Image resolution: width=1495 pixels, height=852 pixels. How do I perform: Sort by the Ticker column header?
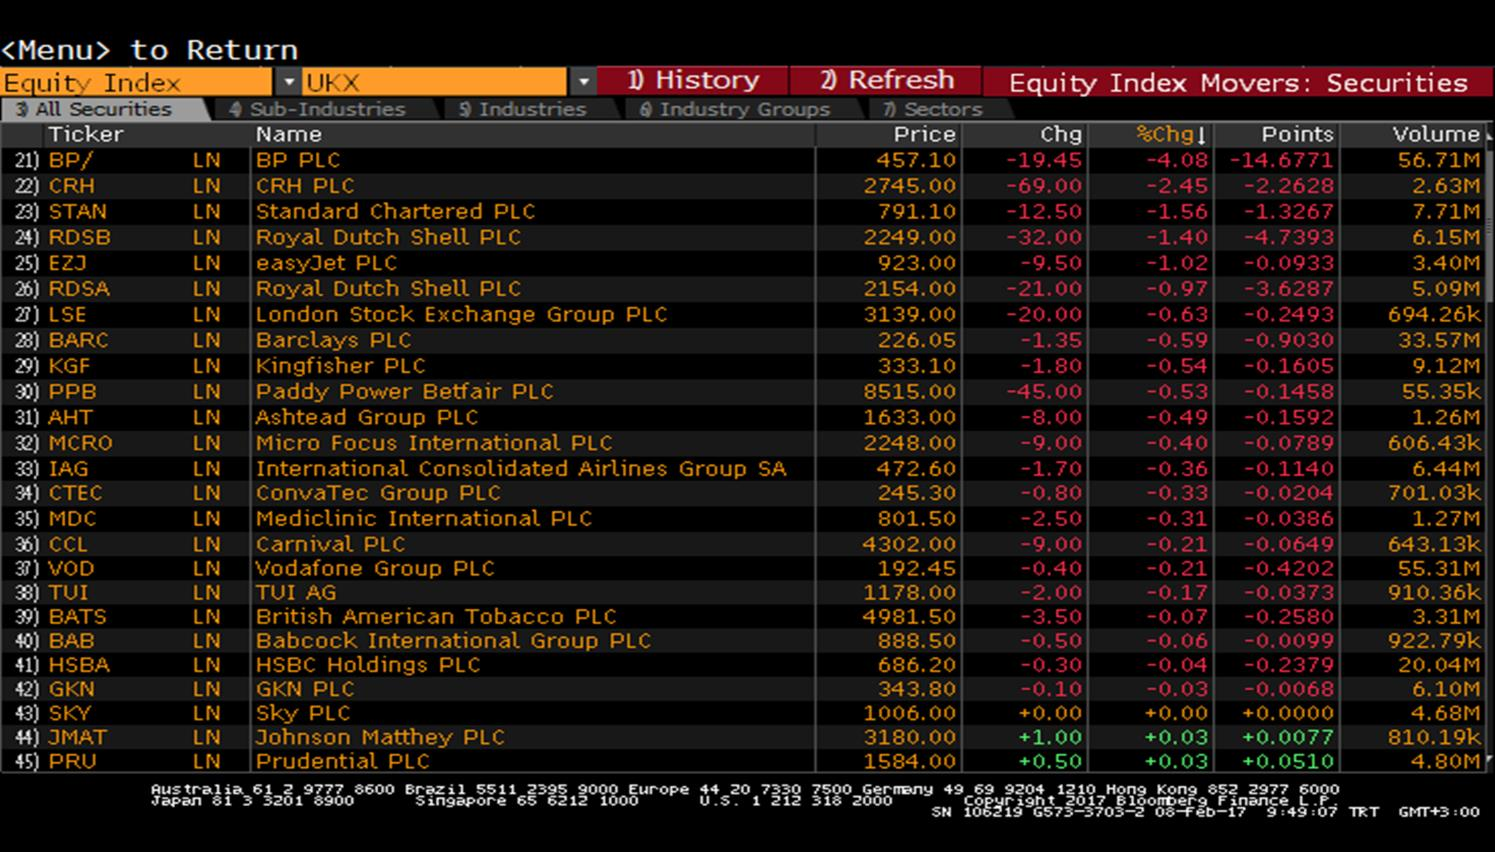point(86,135)
